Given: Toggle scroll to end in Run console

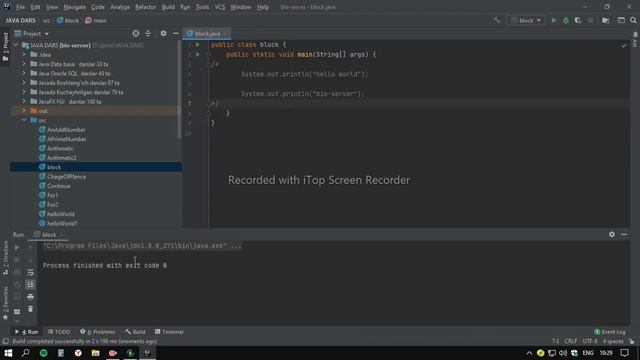Looking at the screenshot, I should [x=30, y=284].
